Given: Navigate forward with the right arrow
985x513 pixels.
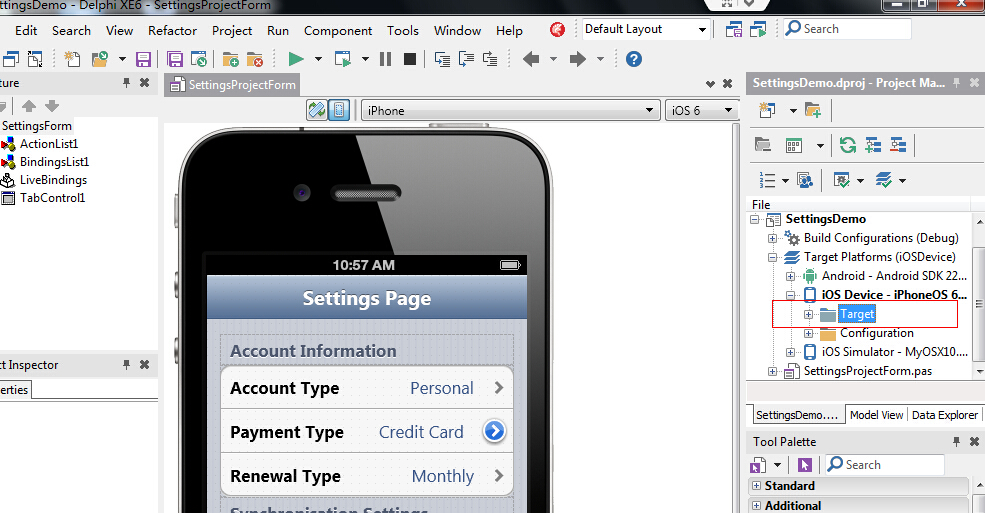Looking at the screenshot, I should [x=578, y=59].
